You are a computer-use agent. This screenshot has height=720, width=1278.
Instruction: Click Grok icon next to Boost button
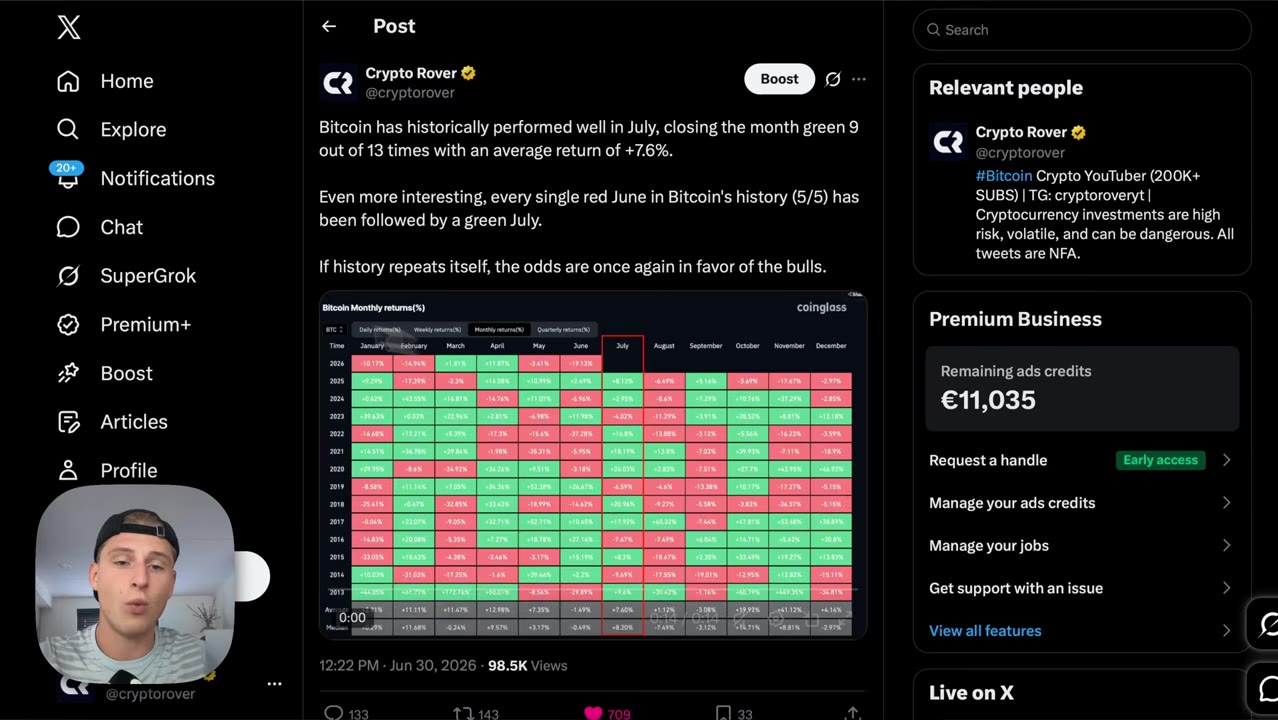833,79
